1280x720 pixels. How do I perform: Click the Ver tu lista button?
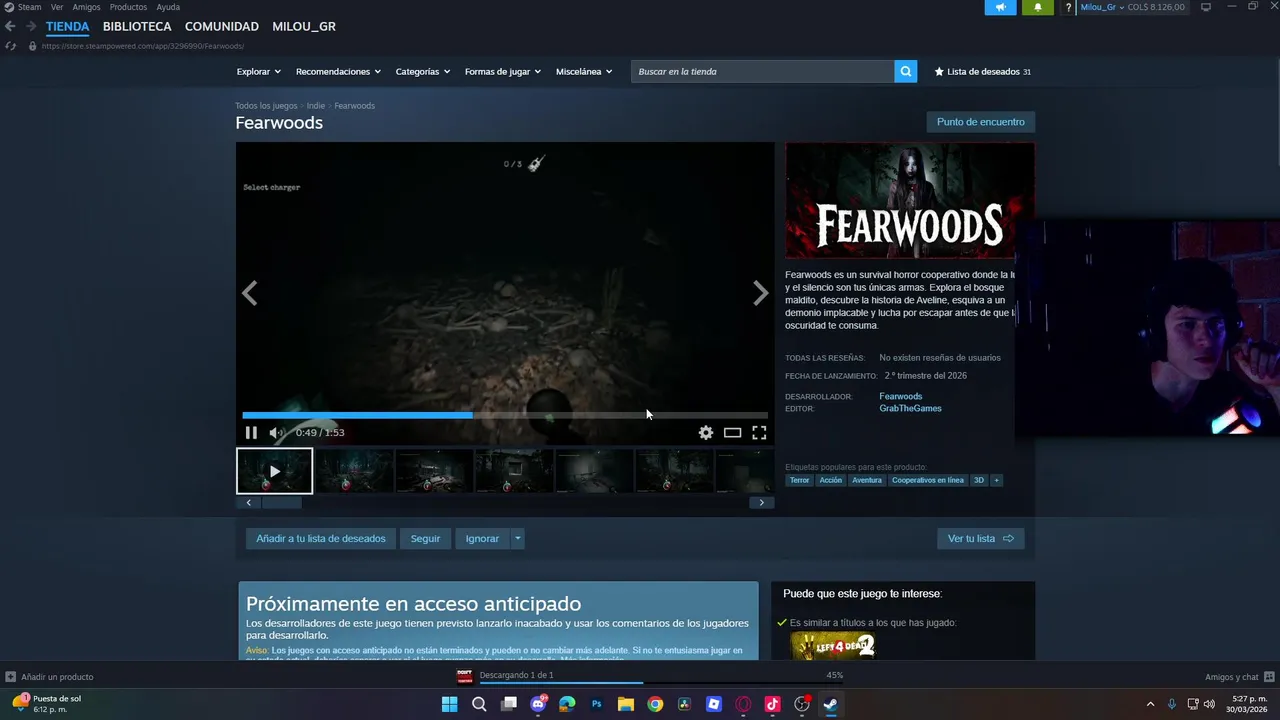click(x=980, y=538)
